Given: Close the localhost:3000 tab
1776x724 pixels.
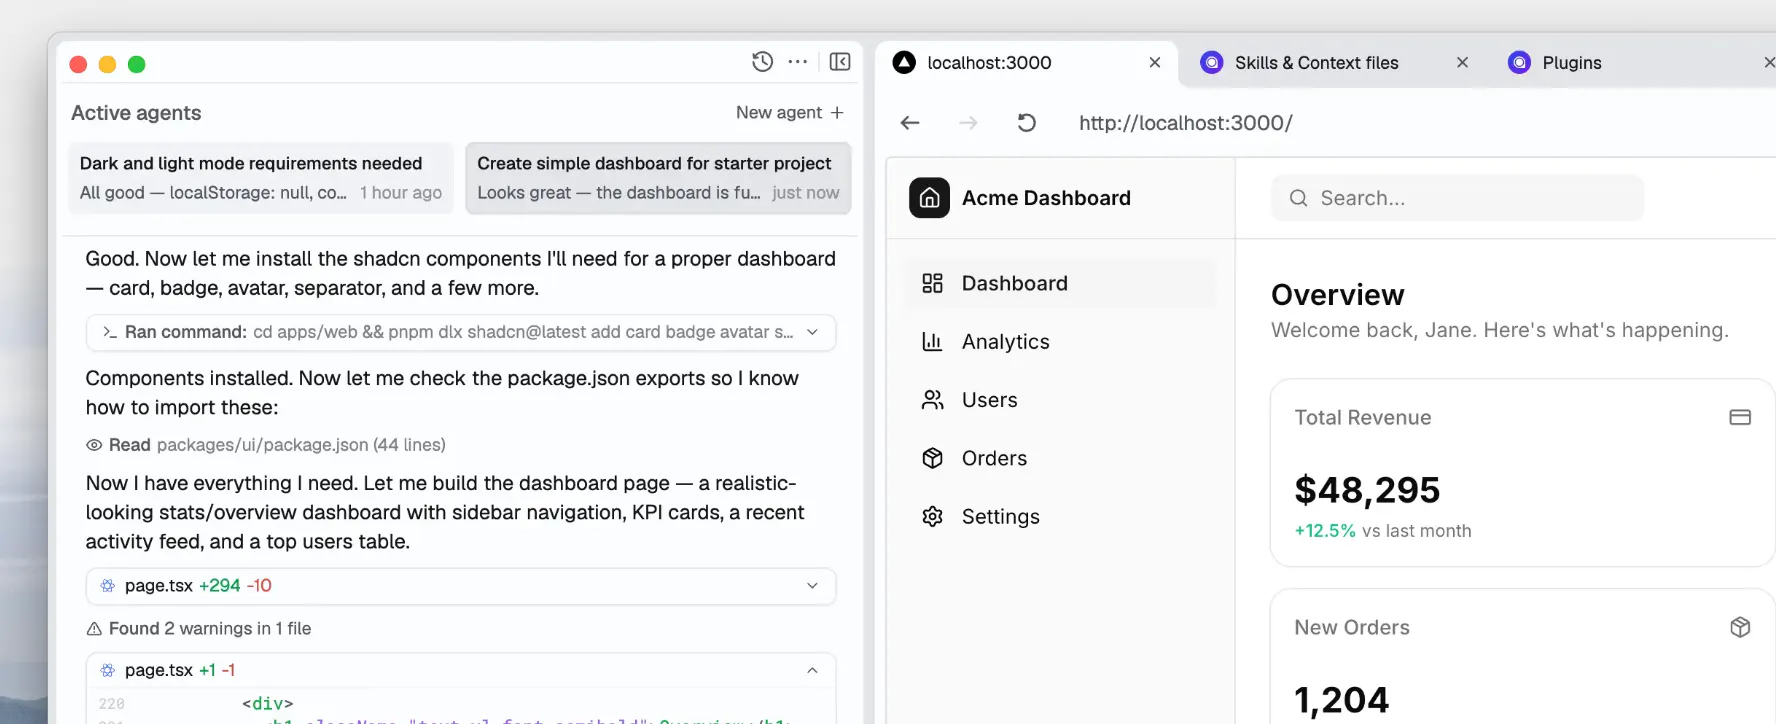Looking at the screenshot, I should pos(1155,62).
